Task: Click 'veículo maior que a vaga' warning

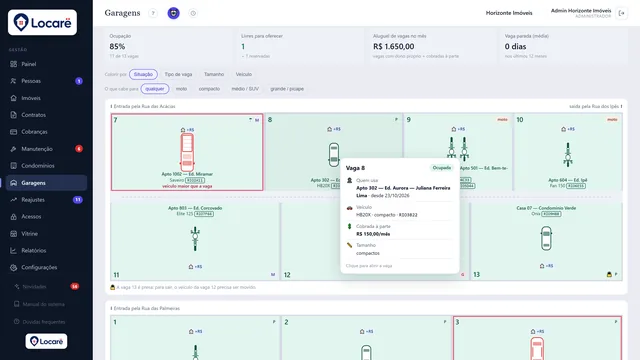Action: pyautogui.click(x=187, y=186)
